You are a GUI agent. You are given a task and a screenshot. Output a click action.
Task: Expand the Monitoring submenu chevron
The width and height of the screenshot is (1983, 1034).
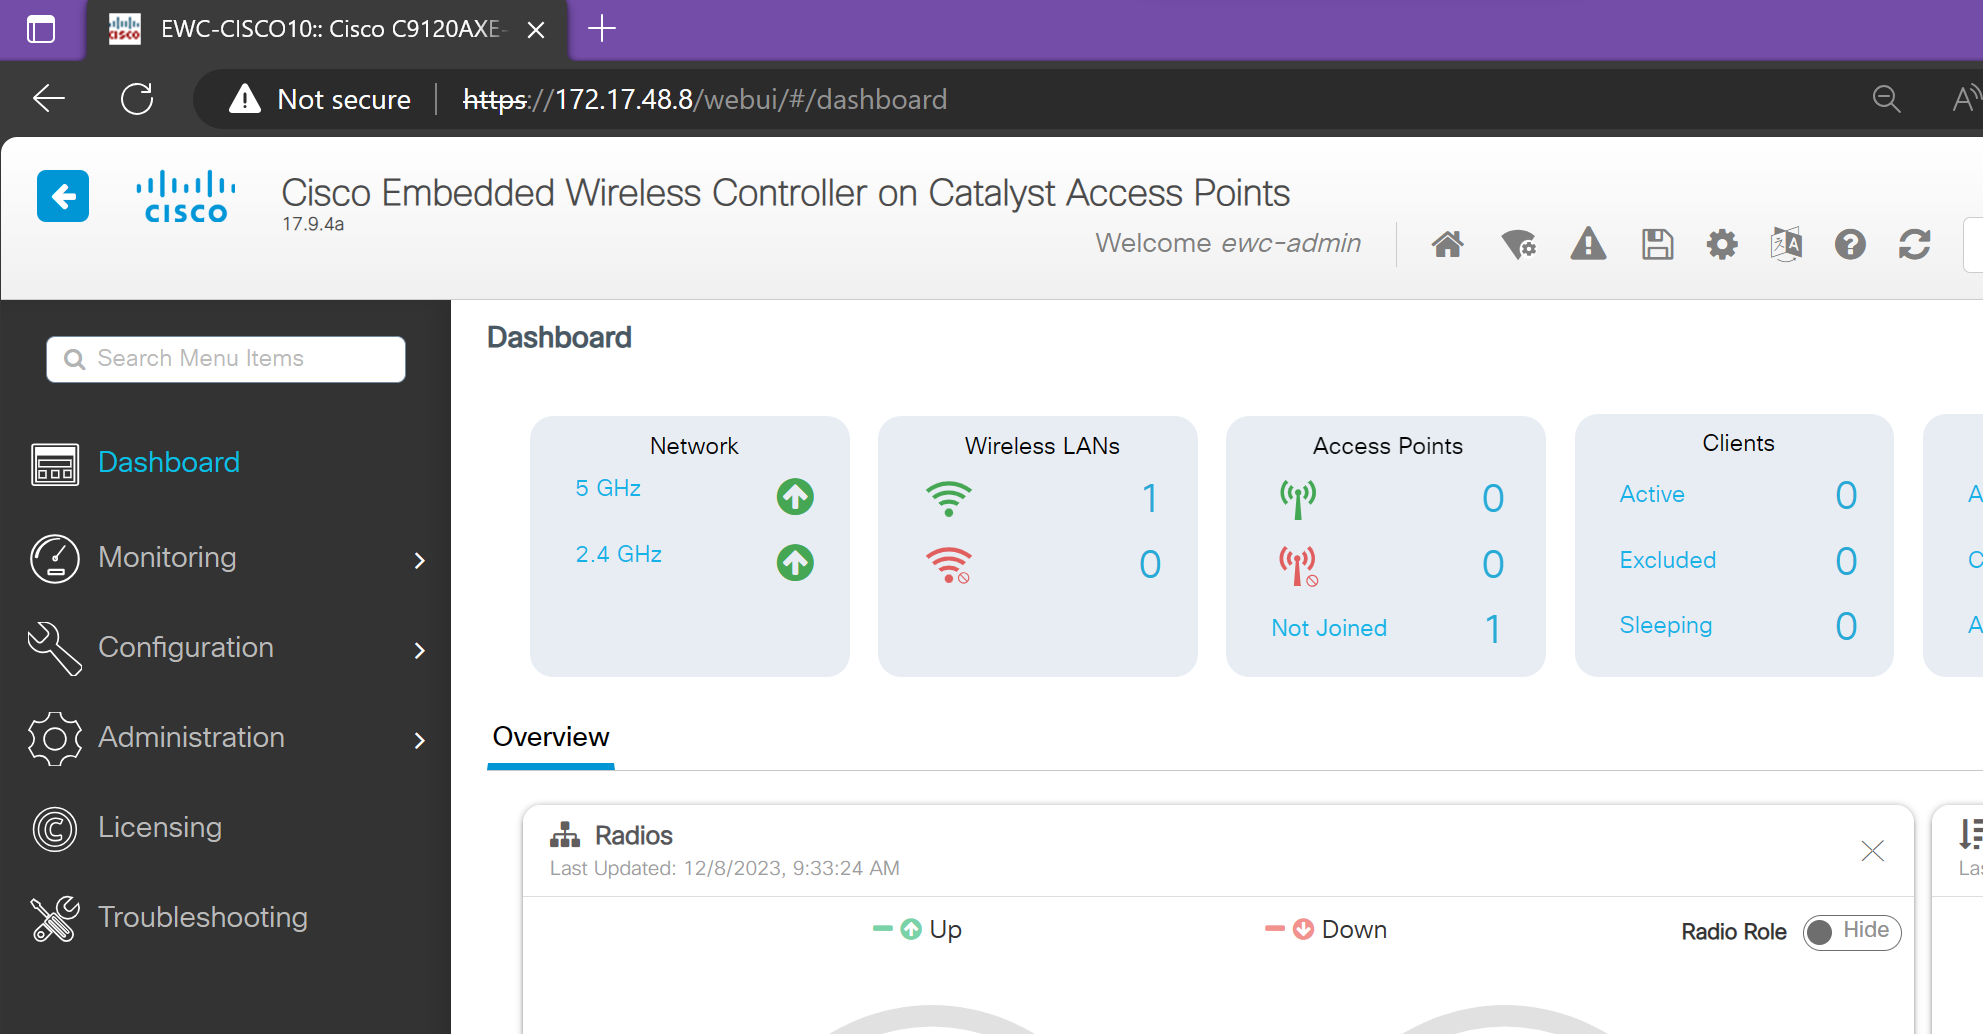pos(420,560)
